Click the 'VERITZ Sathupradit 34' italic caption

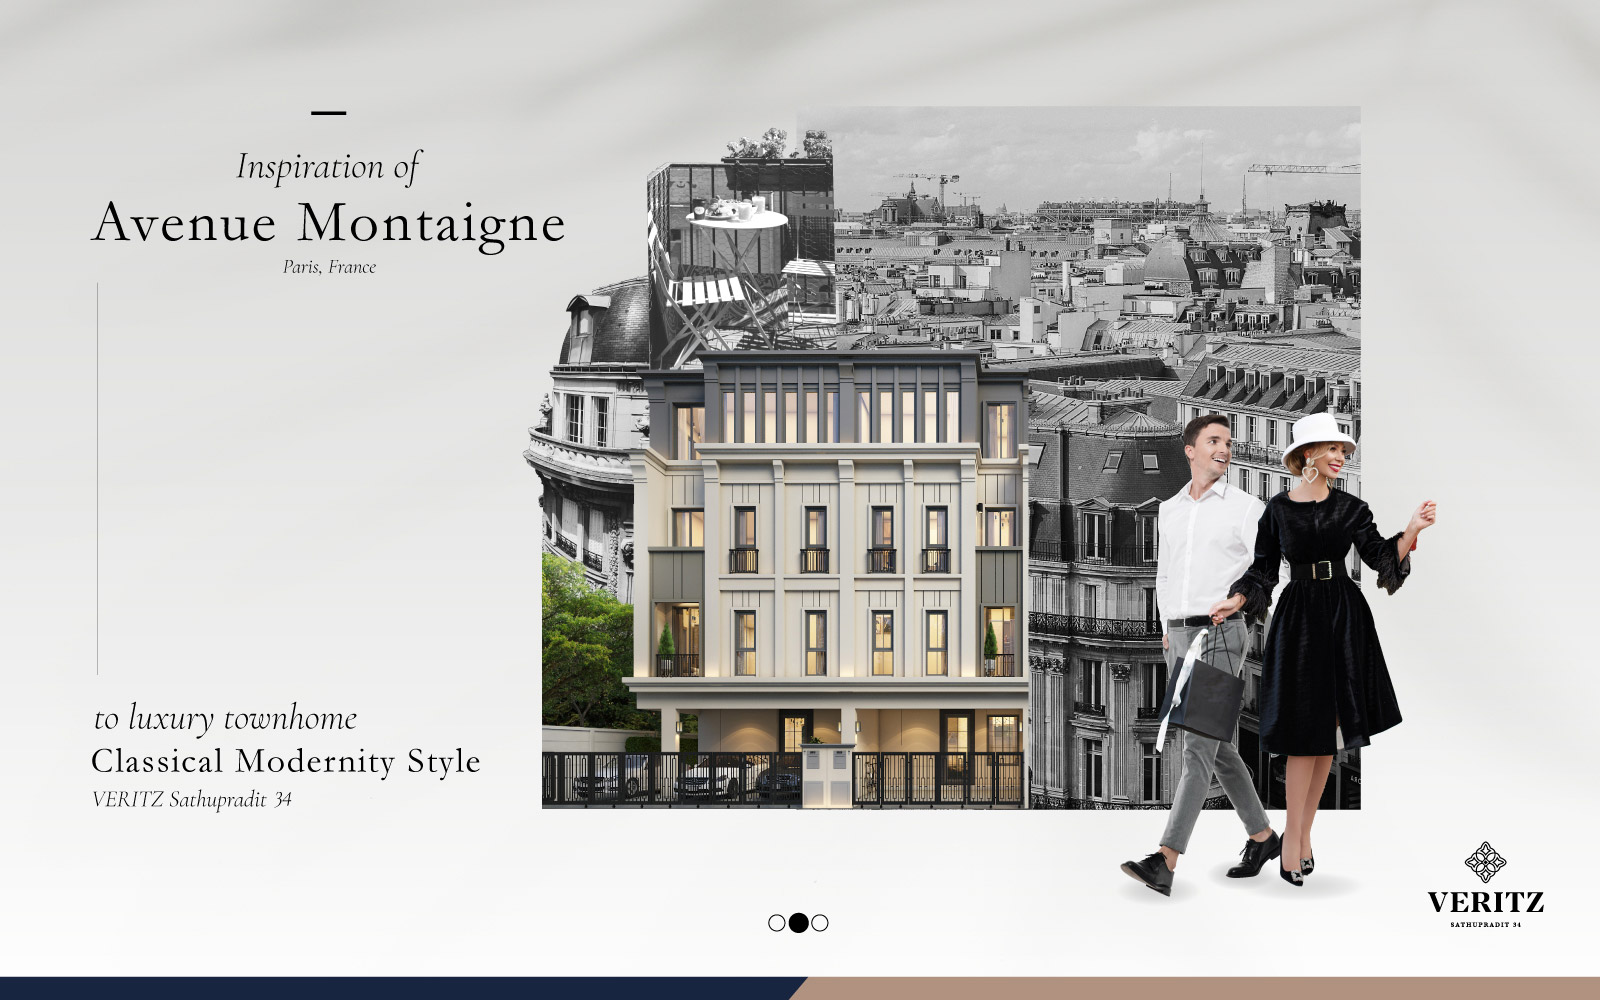tap(192, 799)
